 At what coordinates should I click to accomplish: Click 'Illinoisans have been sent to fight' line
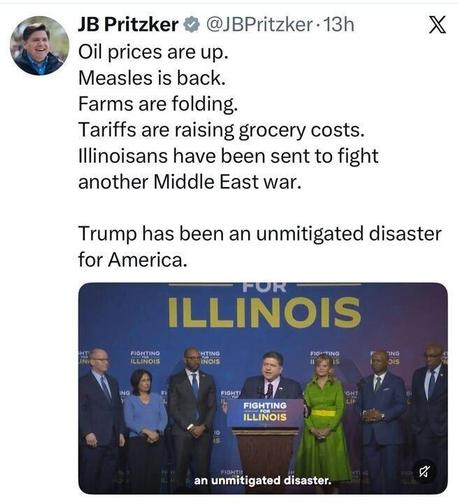click(x=228, y=156)
